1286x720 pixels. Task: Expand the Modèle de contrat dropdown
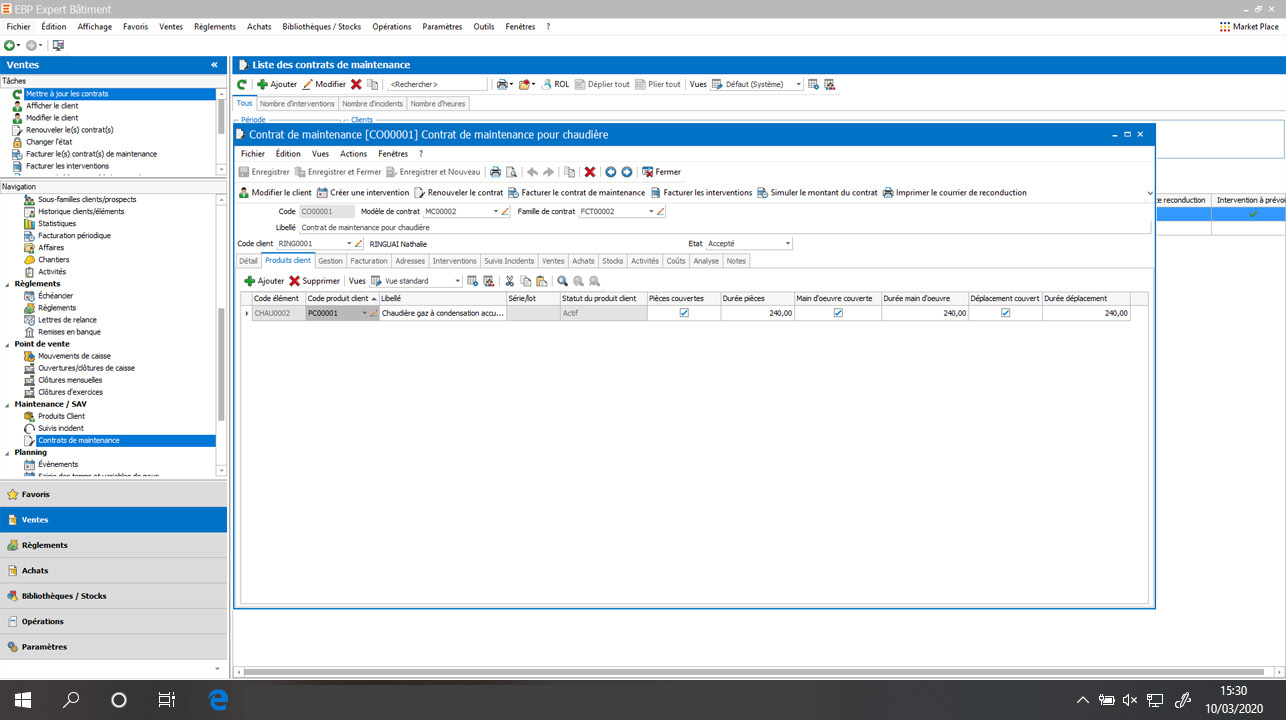tap(495, 212)
